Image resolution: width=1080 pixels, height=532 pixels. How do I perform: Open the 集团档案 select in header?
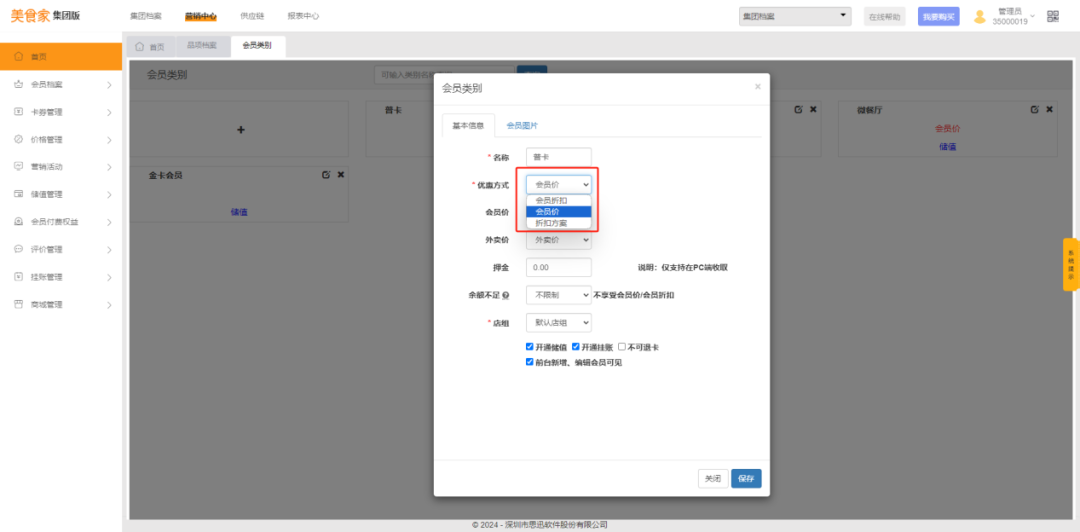[795, 17]
